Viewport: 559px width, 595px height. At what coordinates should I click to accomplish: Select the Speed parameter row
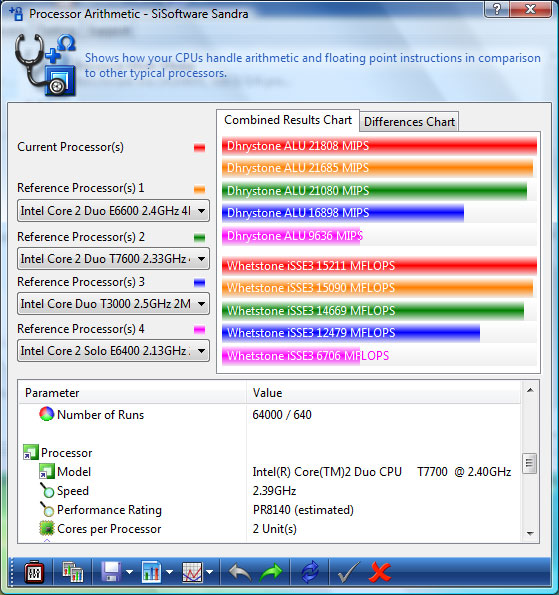click(x=269, y=490)
